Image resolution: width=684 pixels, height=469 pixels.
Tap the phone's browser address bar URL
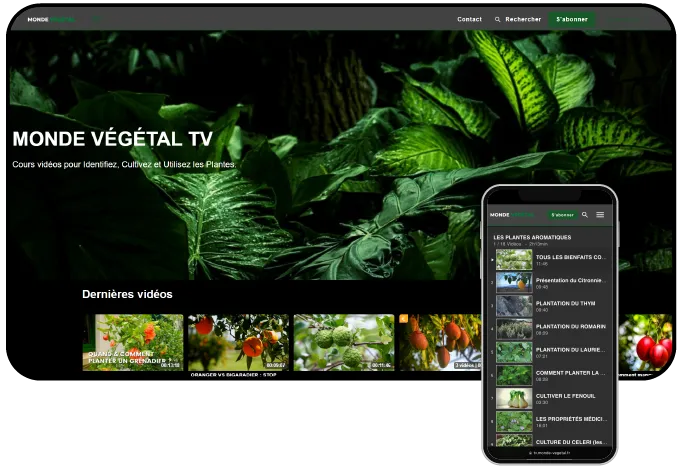pyautogui.click(x=550, y=453)
